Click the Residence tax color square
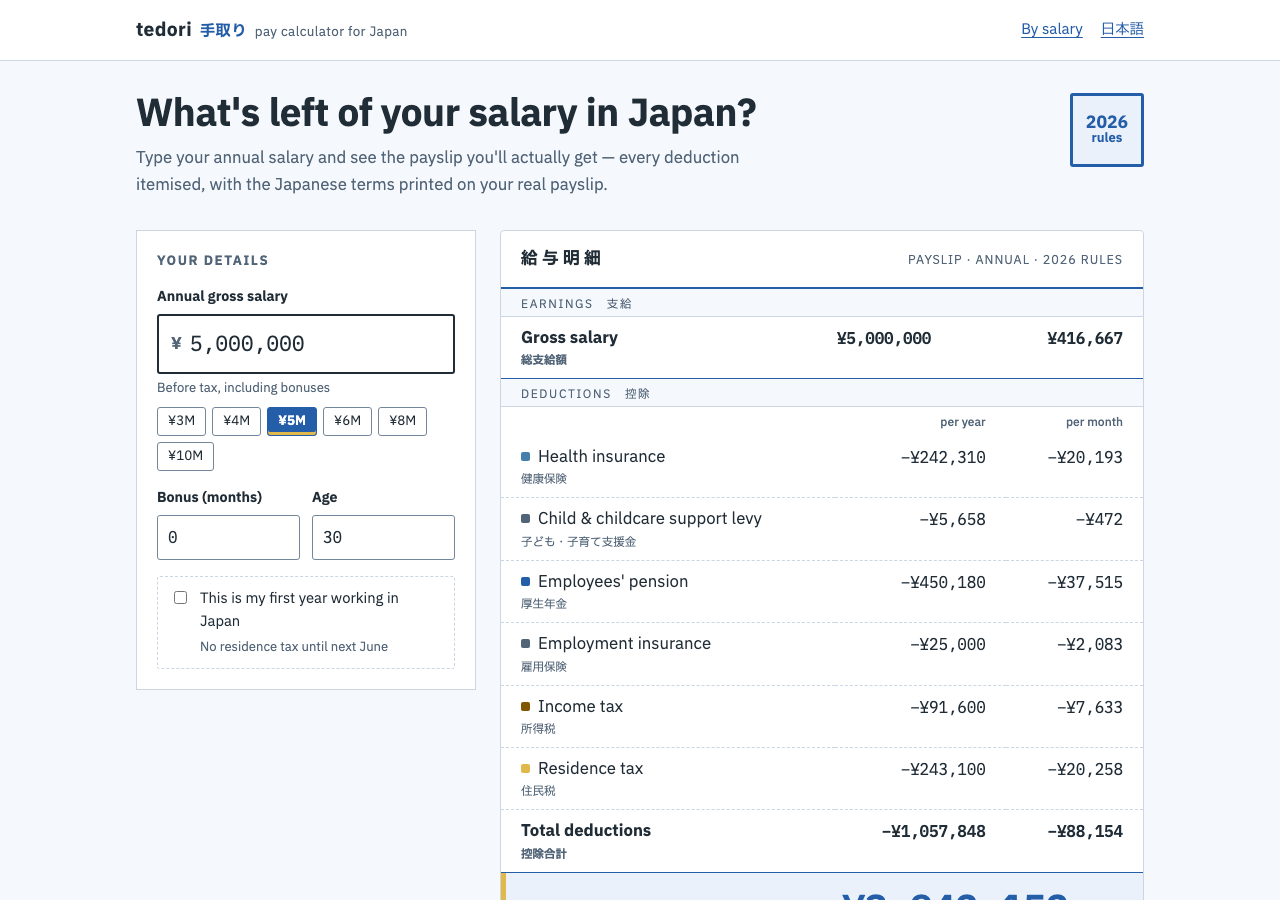 (526, 769)
